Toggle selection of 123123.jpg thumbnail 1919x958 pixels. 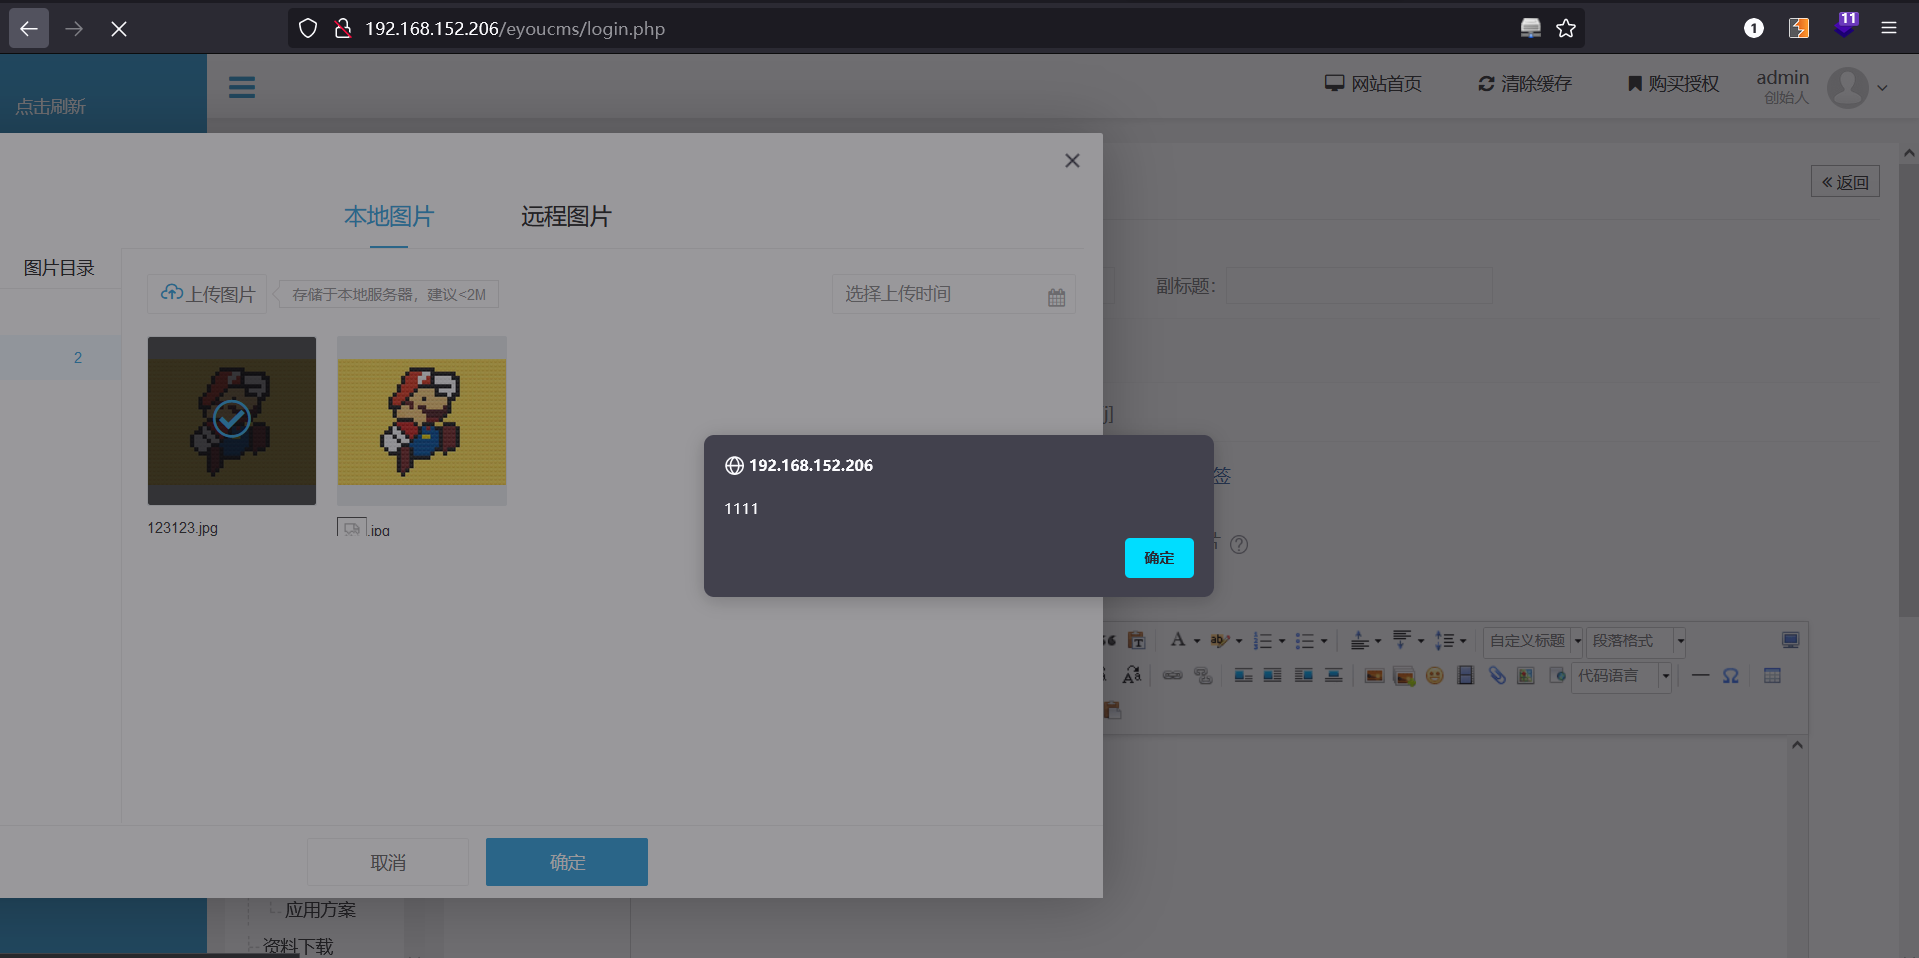point(232,421)
